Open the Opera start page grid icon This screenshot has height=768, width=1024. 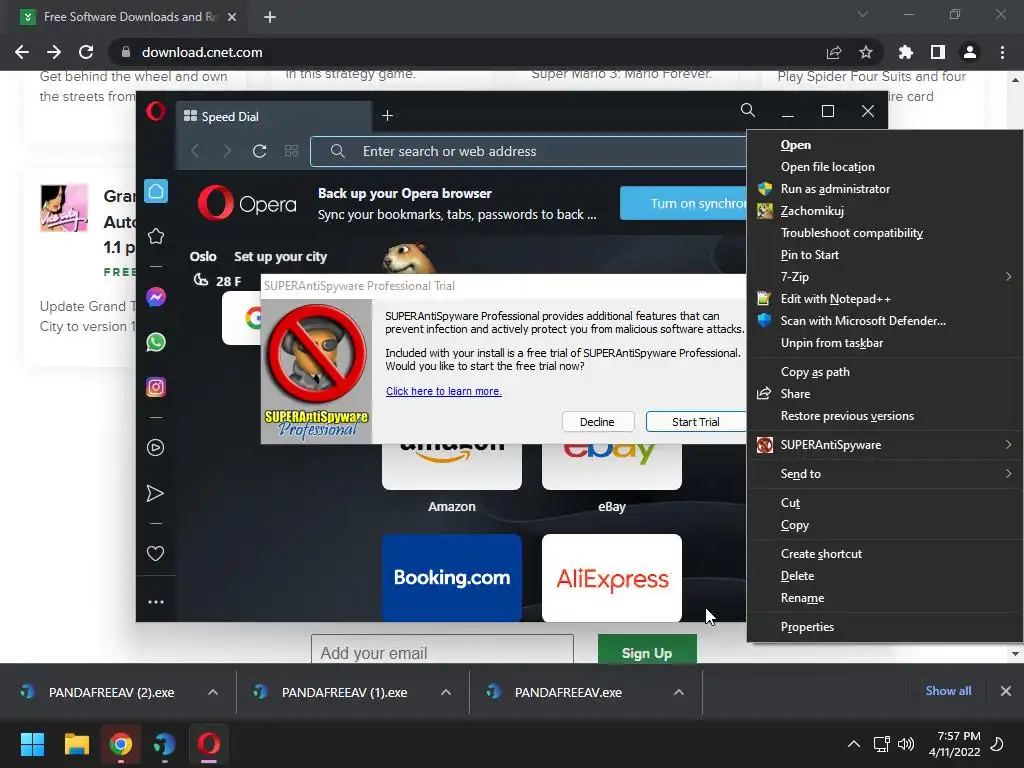[x=291, y=152]
